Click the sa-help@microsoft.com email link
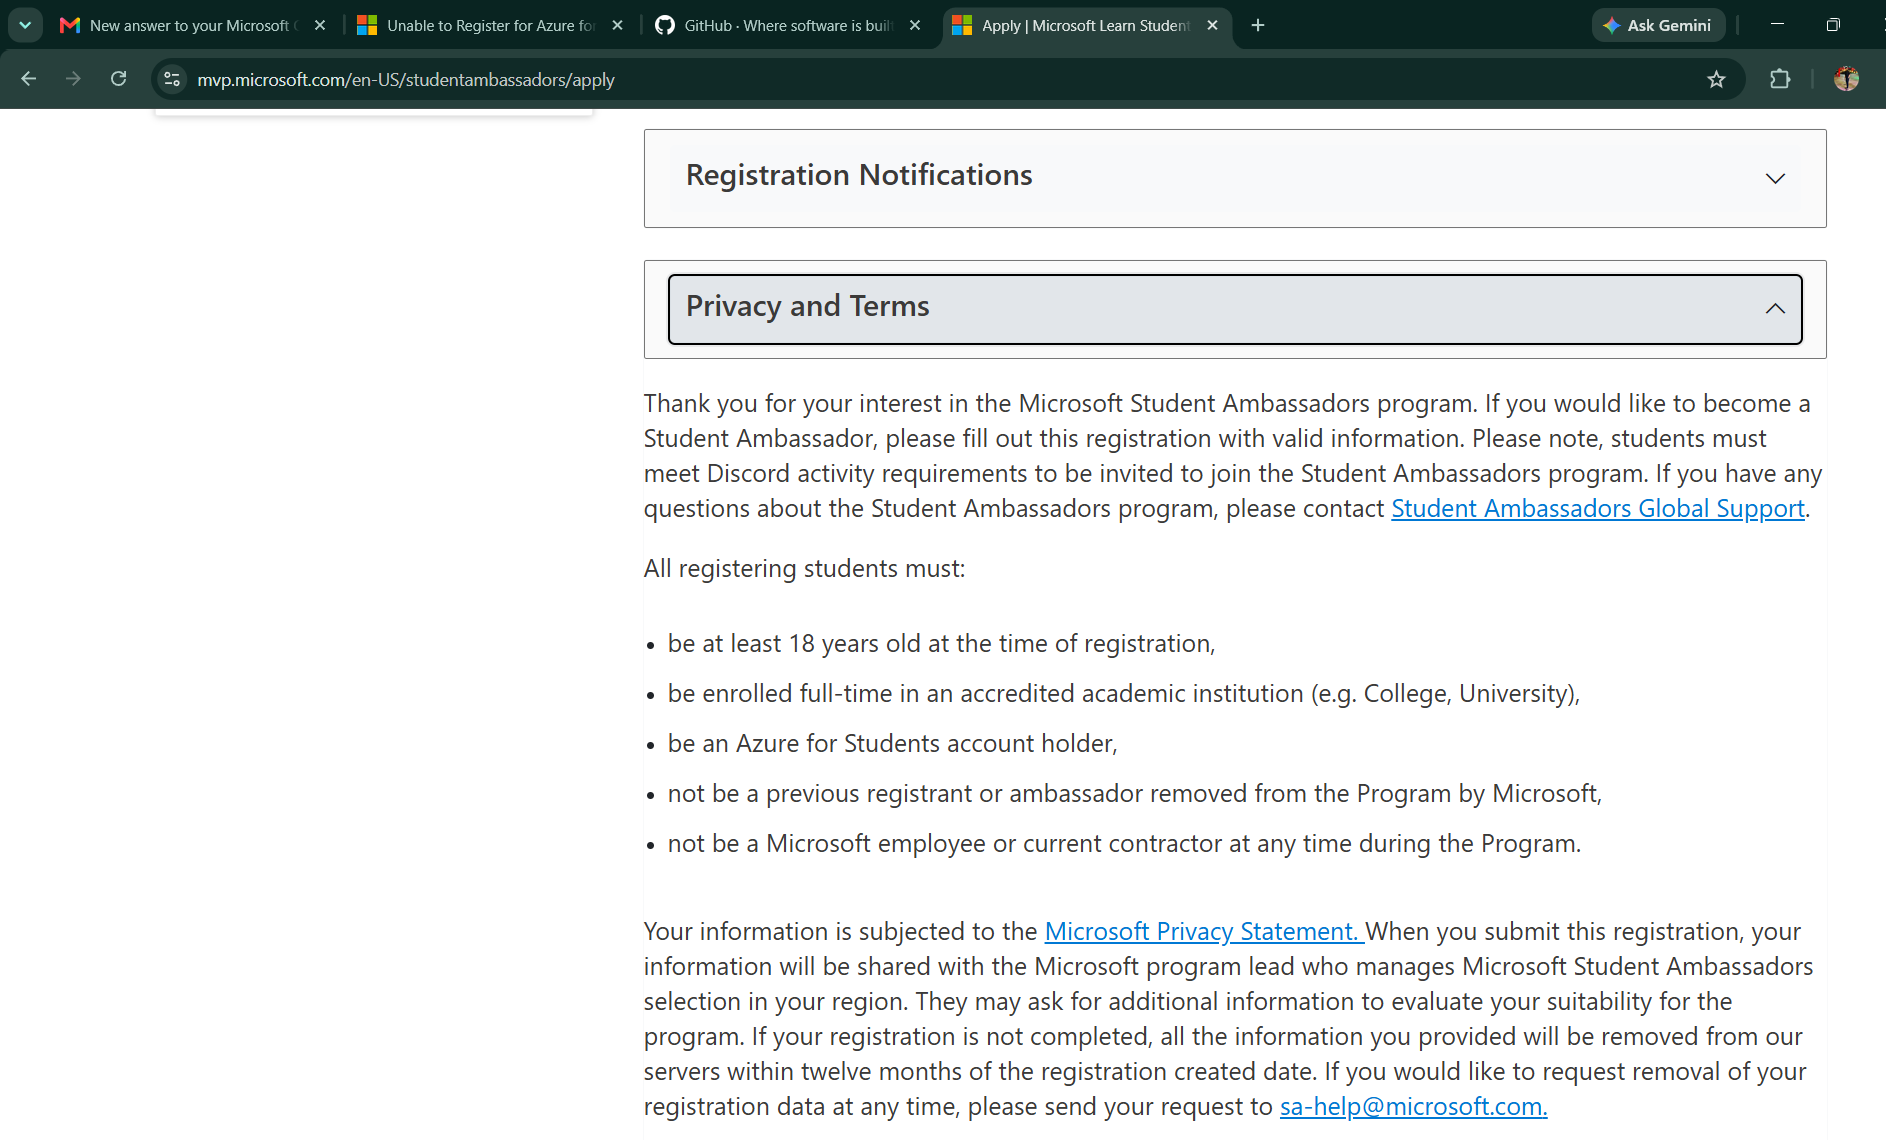Image resolution: width=1886 pixels, height=1140 pixels. [x=1413, y=1107]
